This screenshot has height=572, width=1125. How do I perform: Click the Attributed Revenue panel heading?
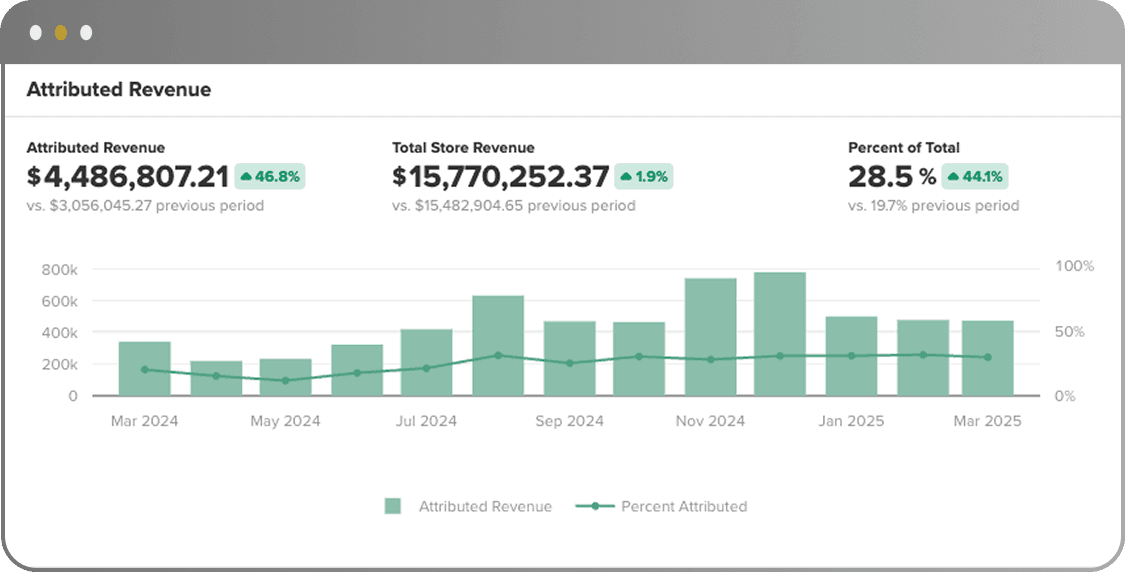click(x=118, y=90)
